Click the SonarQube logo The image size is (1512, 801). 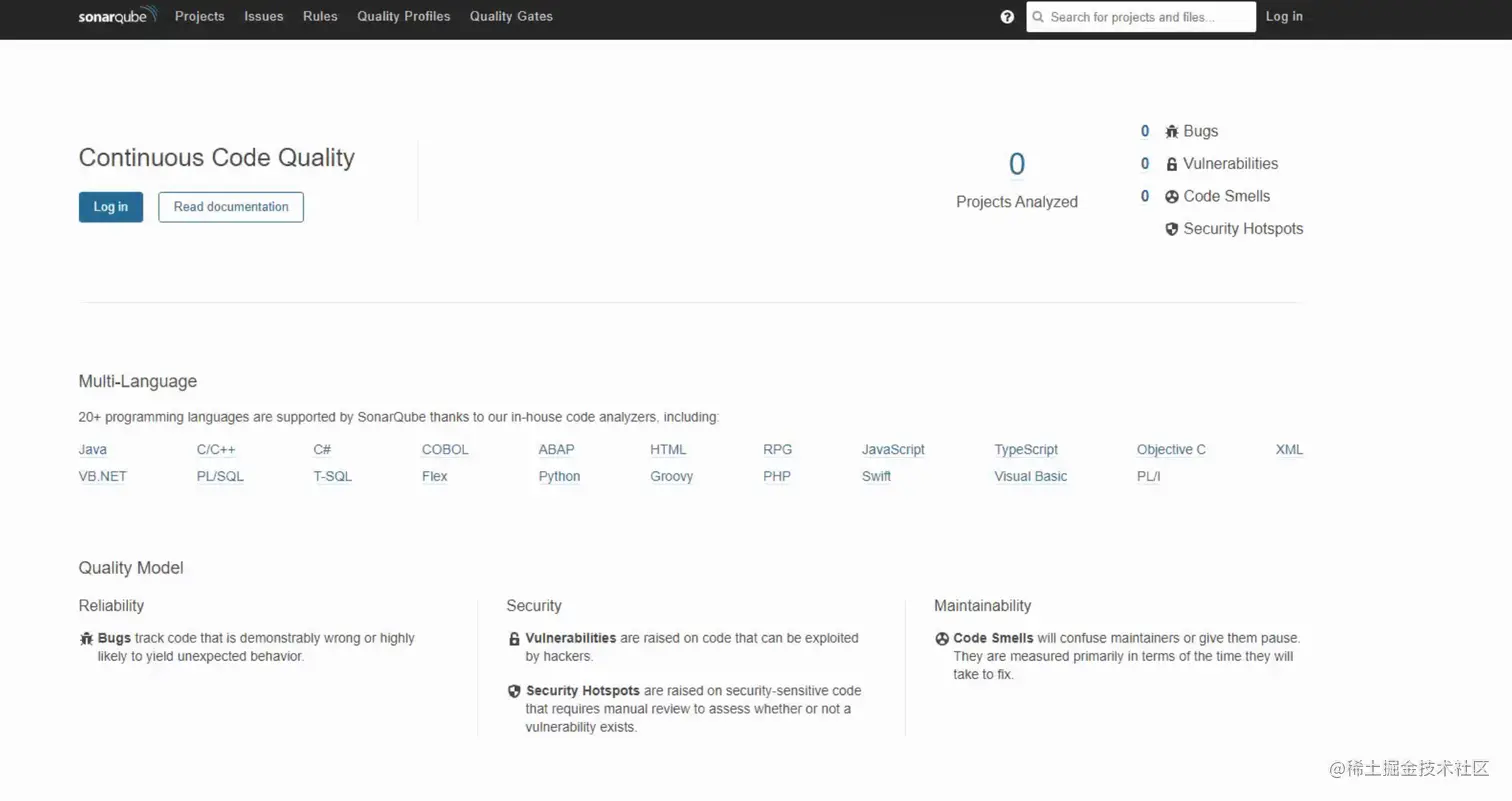click(117, 16)
